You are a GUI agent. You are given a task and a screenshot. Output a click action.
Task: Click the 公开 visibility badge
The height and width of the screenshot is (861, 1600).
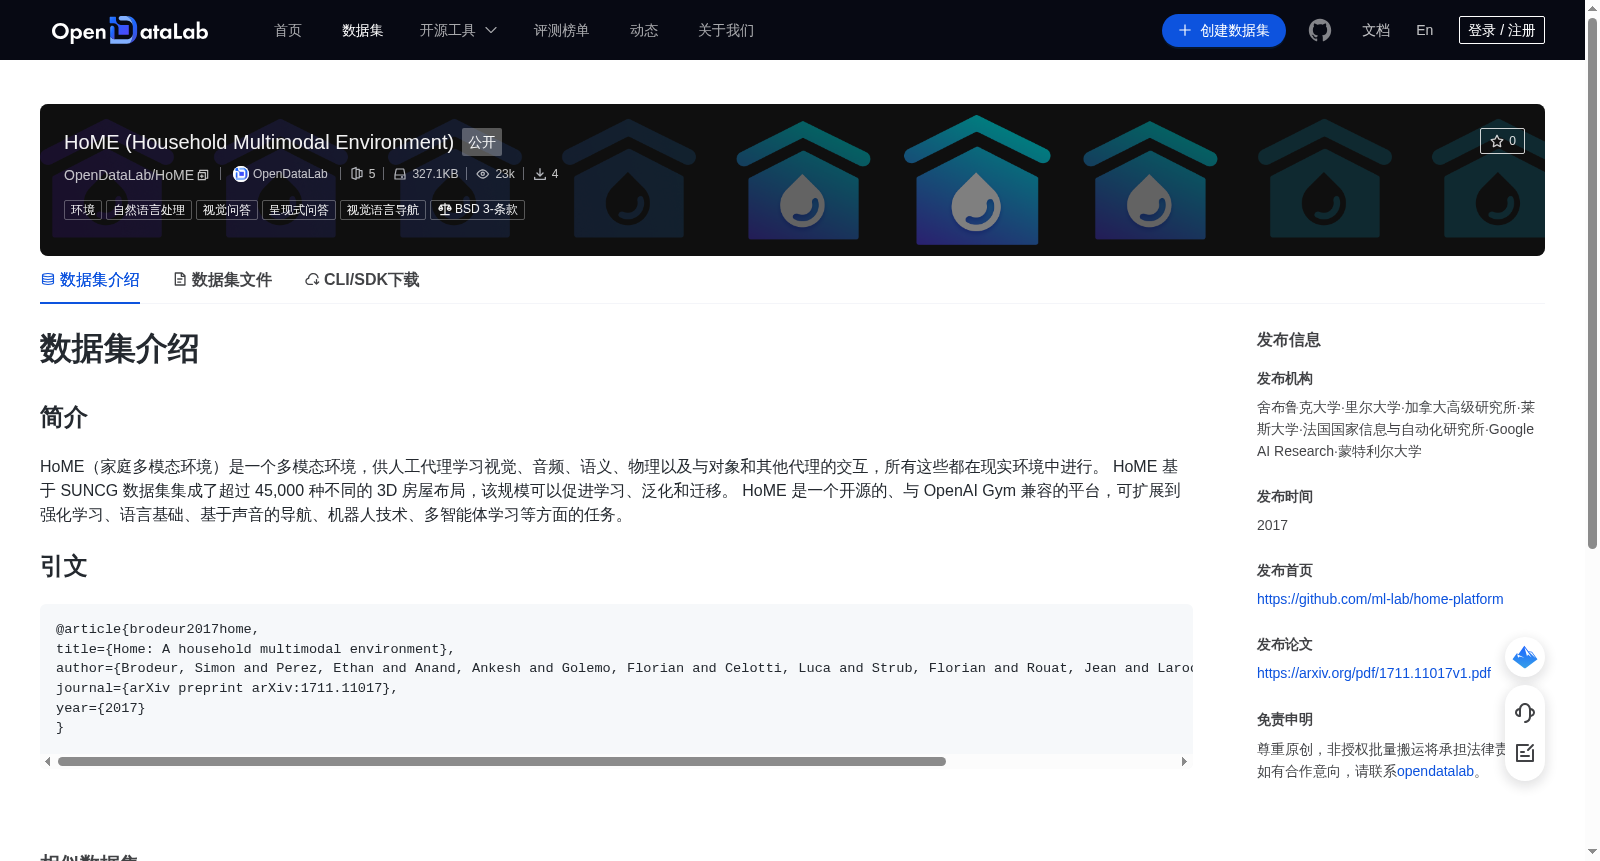pos(482,142)
